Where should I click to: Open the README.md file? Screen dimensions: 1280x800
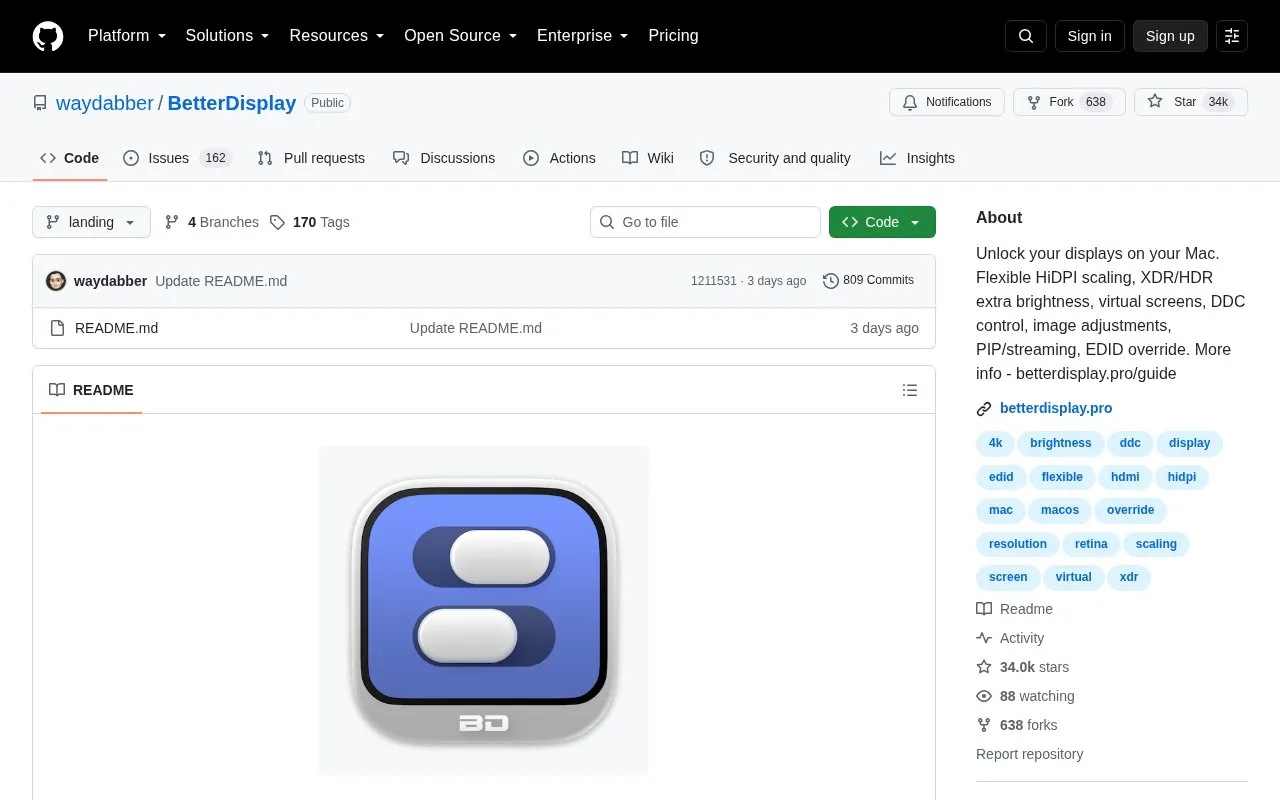[116, 328]
